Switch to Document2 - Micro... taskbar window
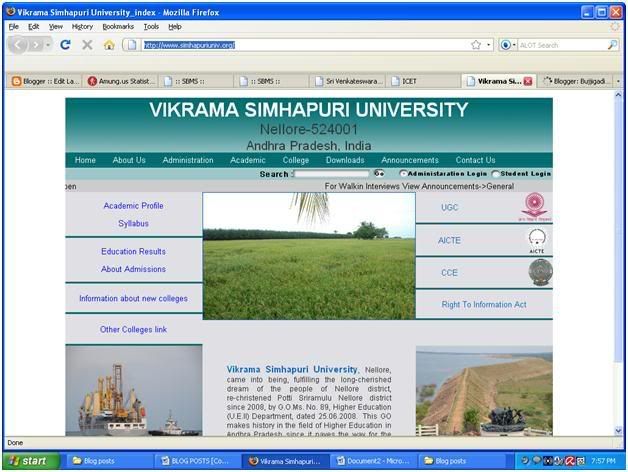The image size is (628, 472). click(373, 461)
